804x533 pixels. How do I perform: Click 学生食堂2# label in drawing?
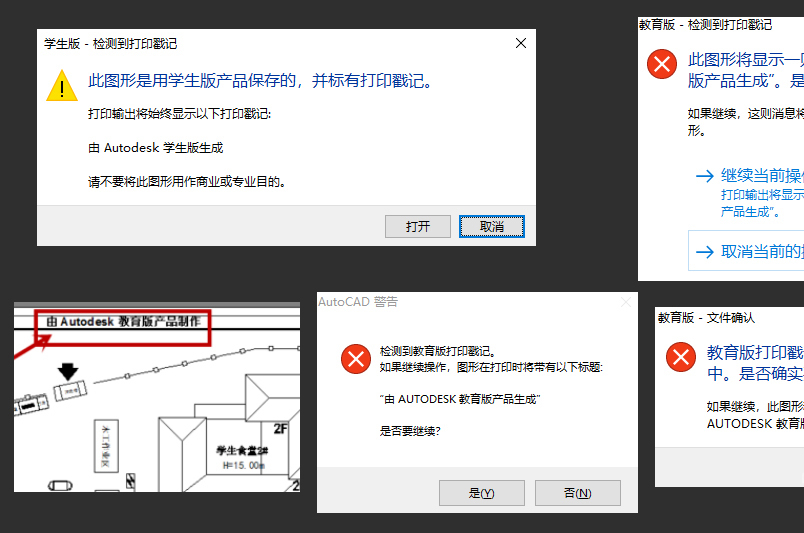click(242, 450)
